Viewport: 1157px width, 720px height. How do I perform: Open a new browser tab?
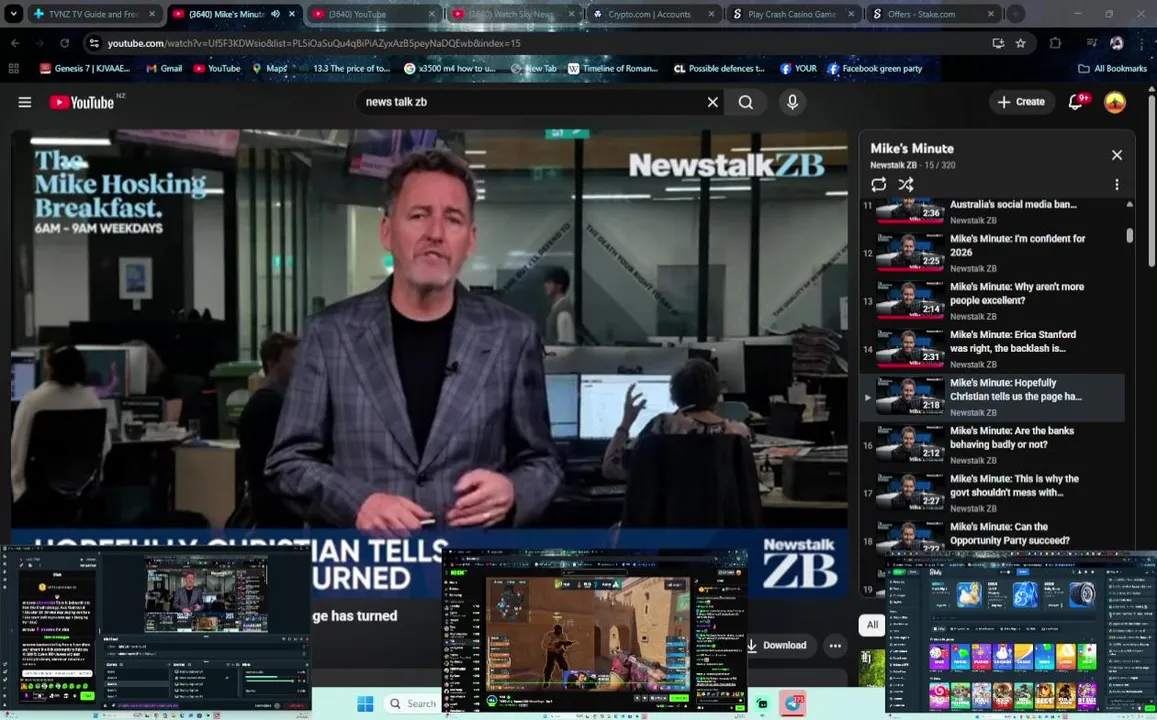point(1016,14)
